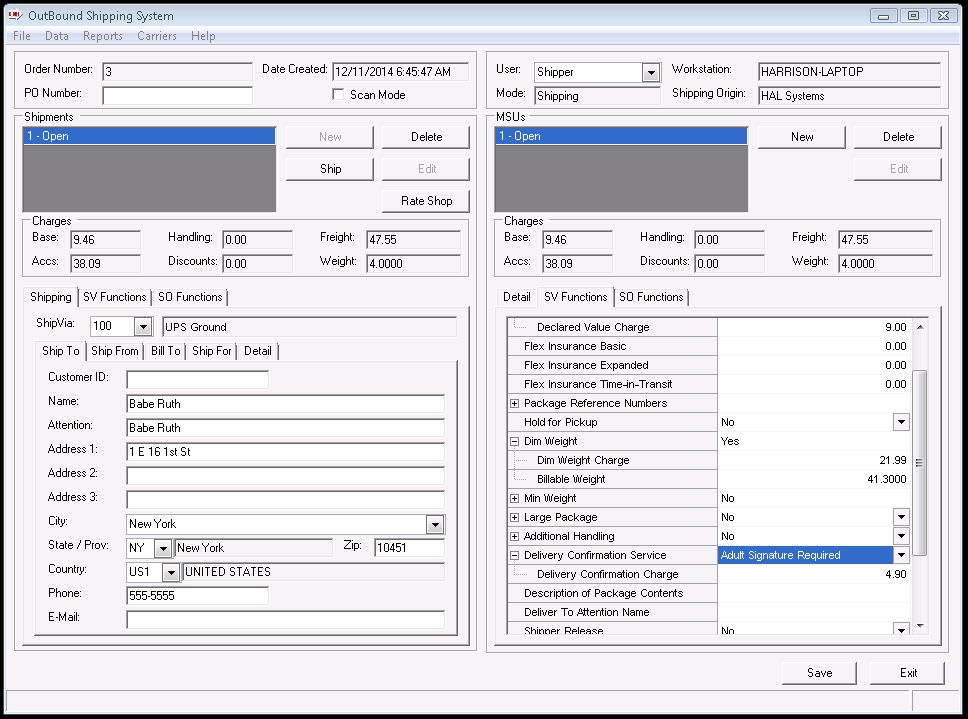The height and width of the screenshot is (719, 968).
Task: Open the Hold for Pickup dropdown arrow
Action: coord(901,422)
